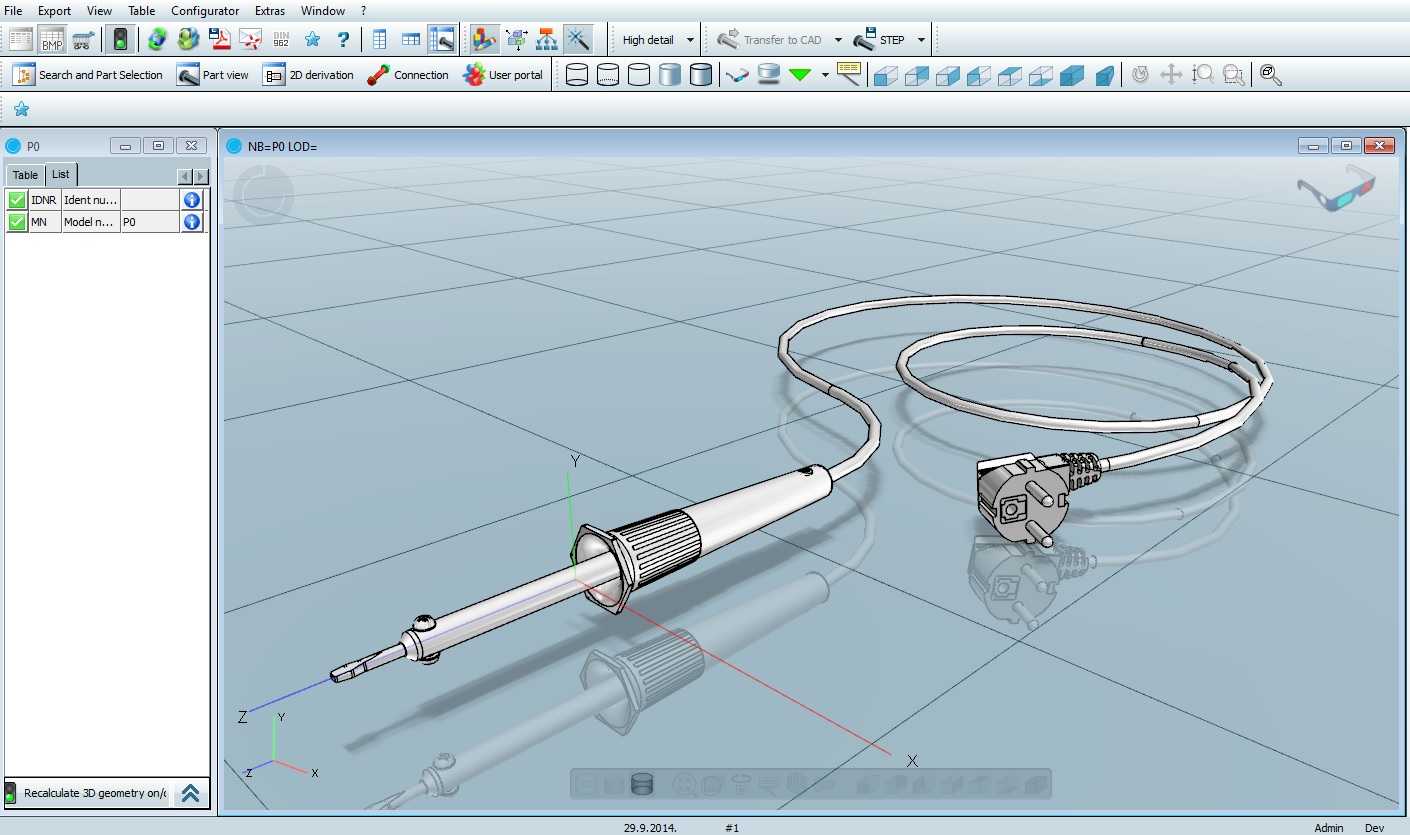1410x835 pixels.
Task: Open the Configurator menu
Action: click(x=205, y=11)
